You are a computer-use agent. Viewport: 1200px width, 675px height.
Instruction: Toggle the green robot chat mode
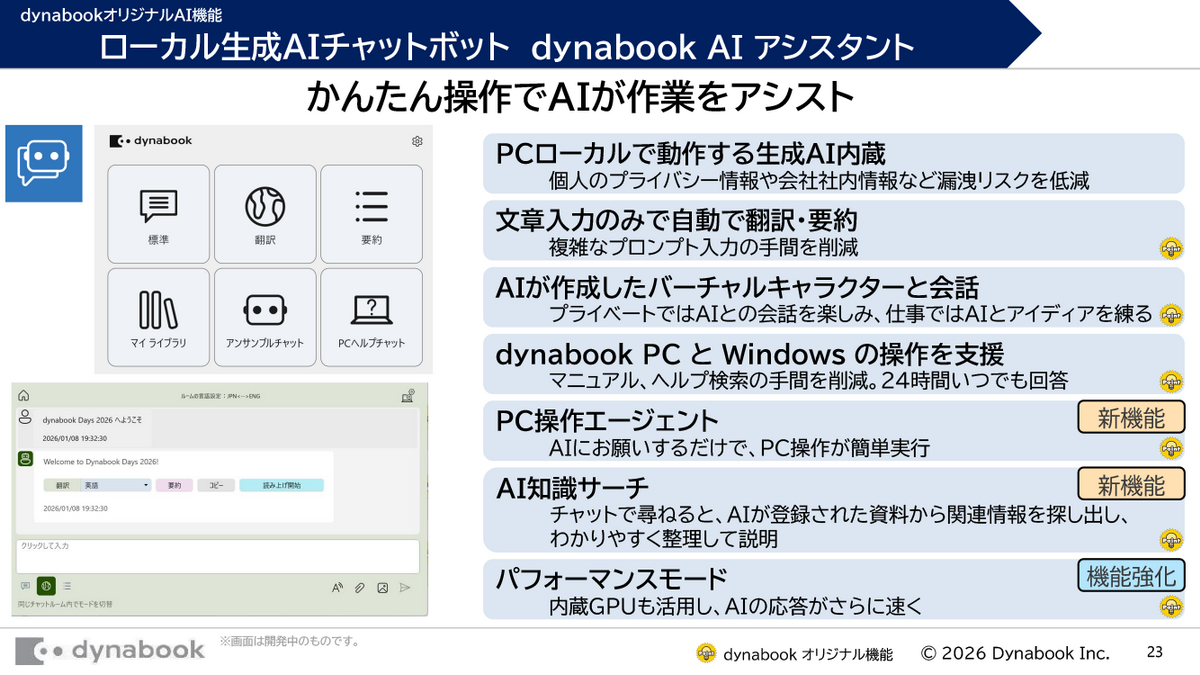click(46, 586)
